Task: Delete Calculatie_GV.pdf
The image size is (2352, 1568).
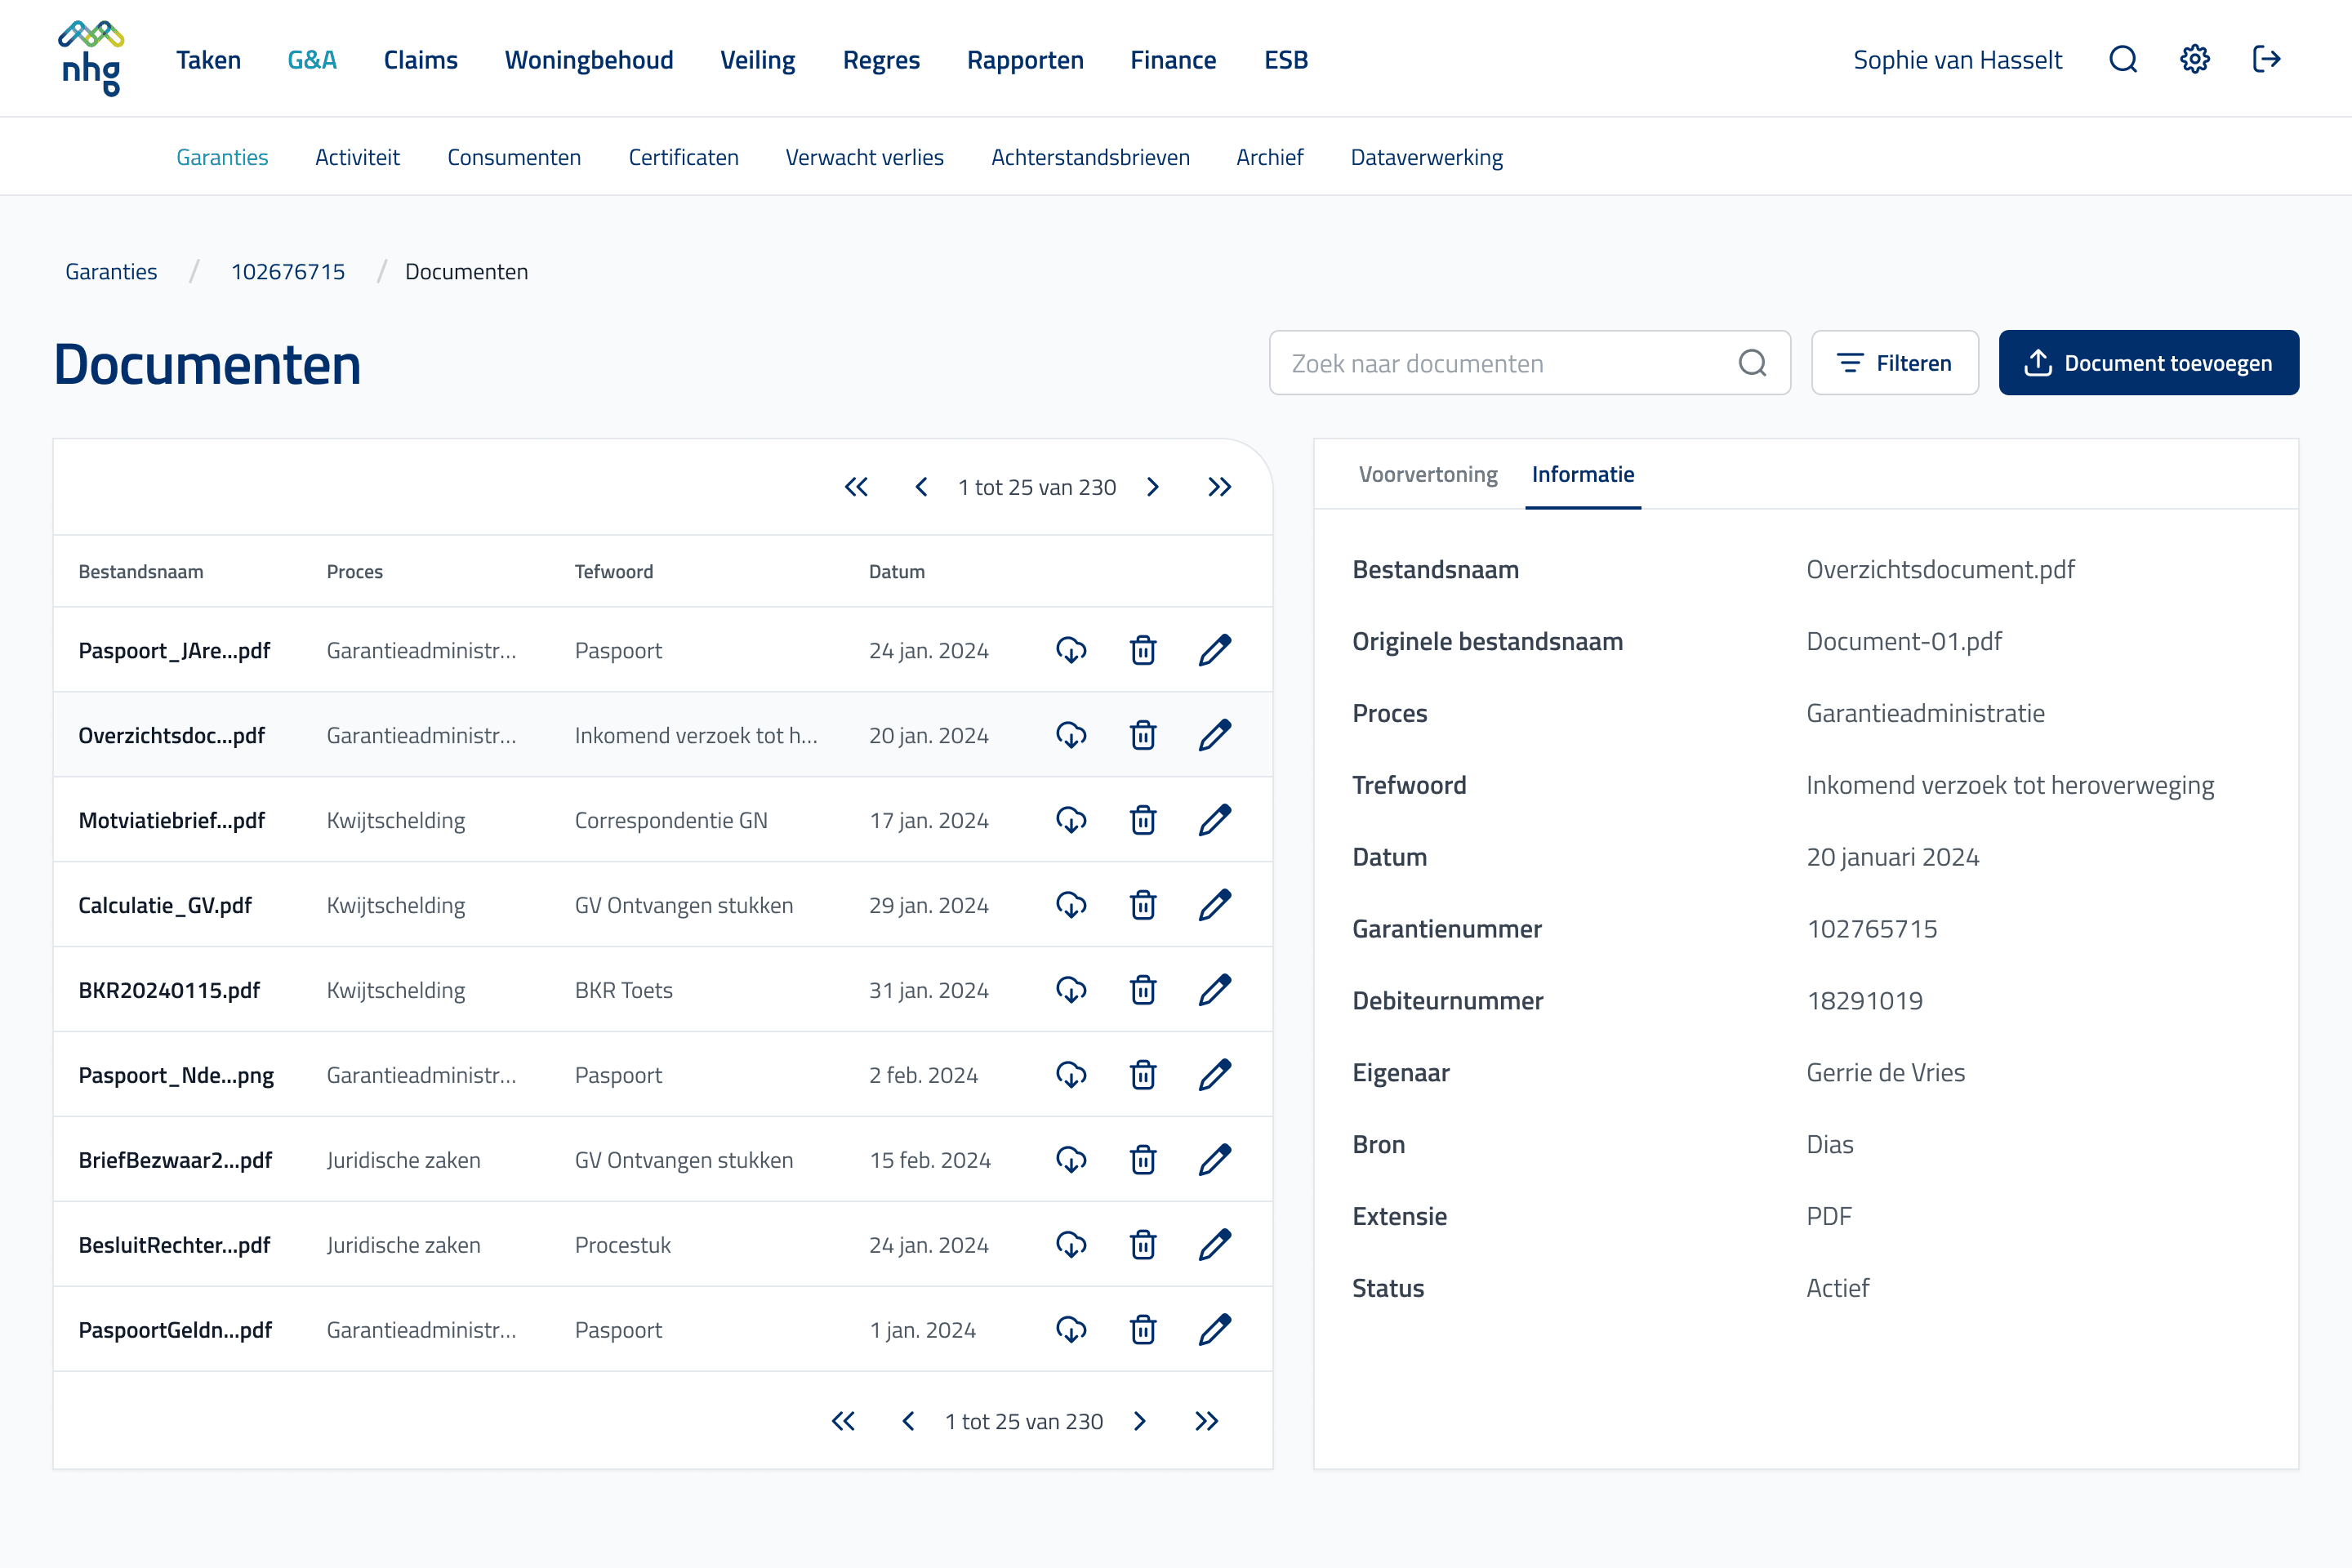Action: click(x=1143, y=905)
